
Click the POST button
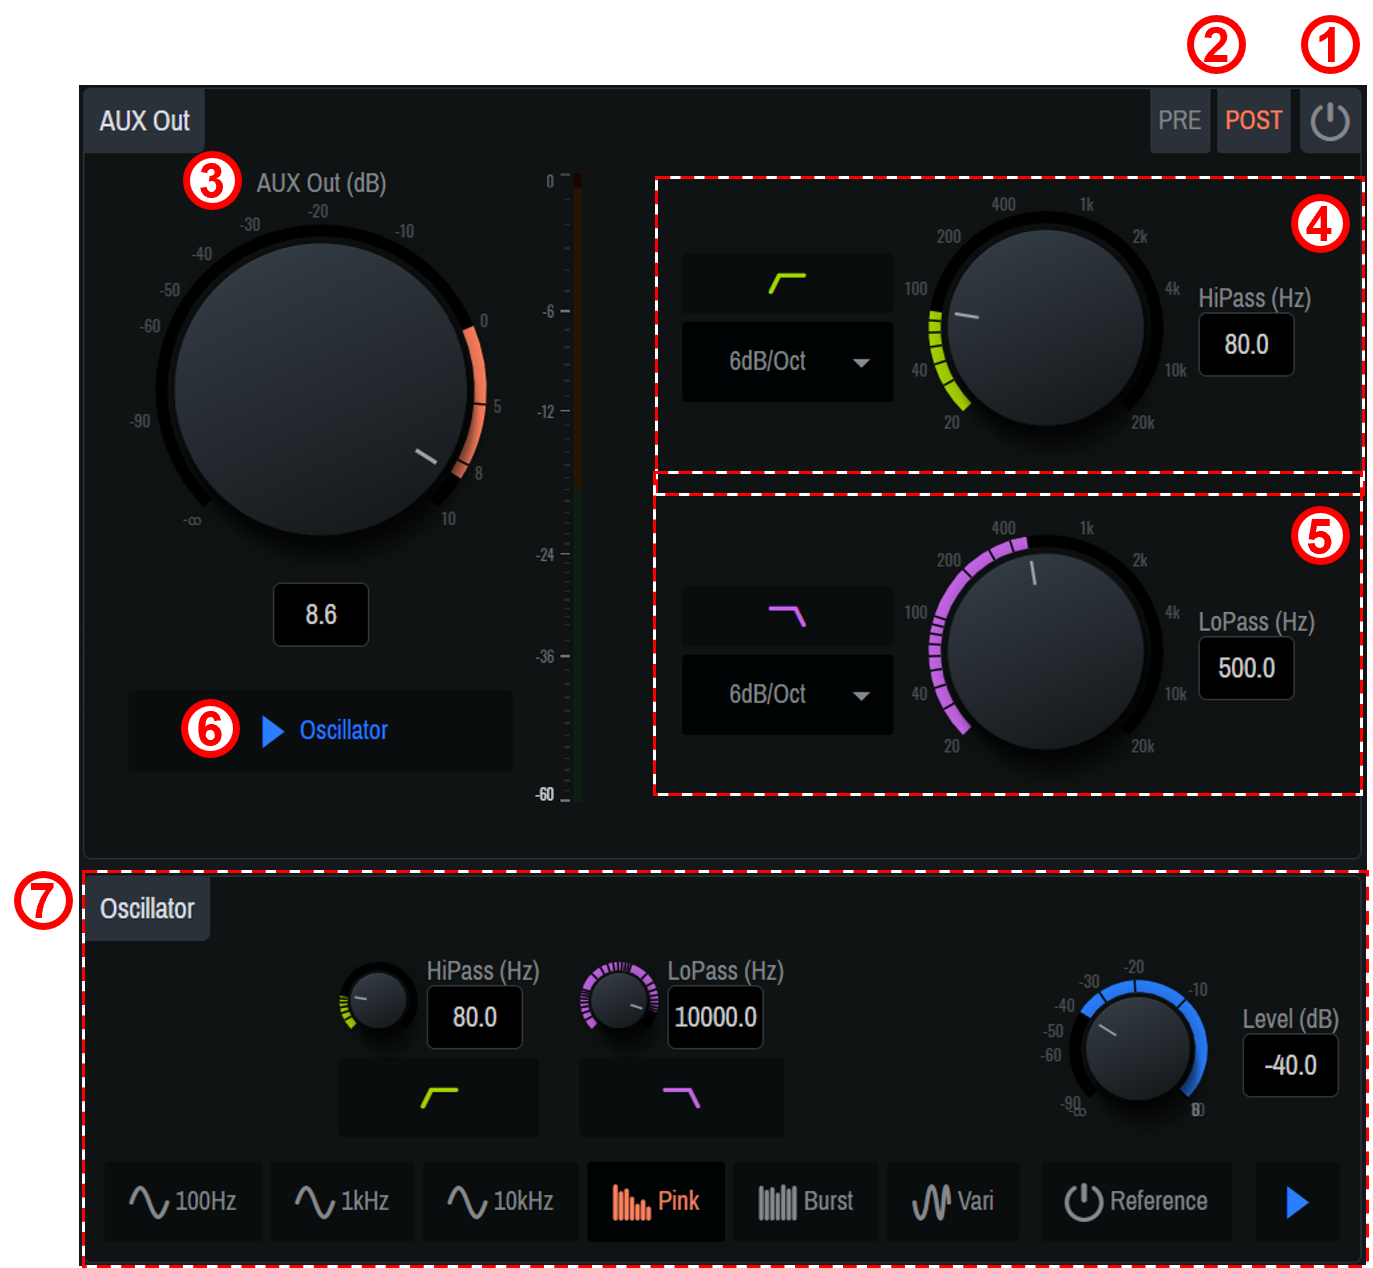point(1253,120)
